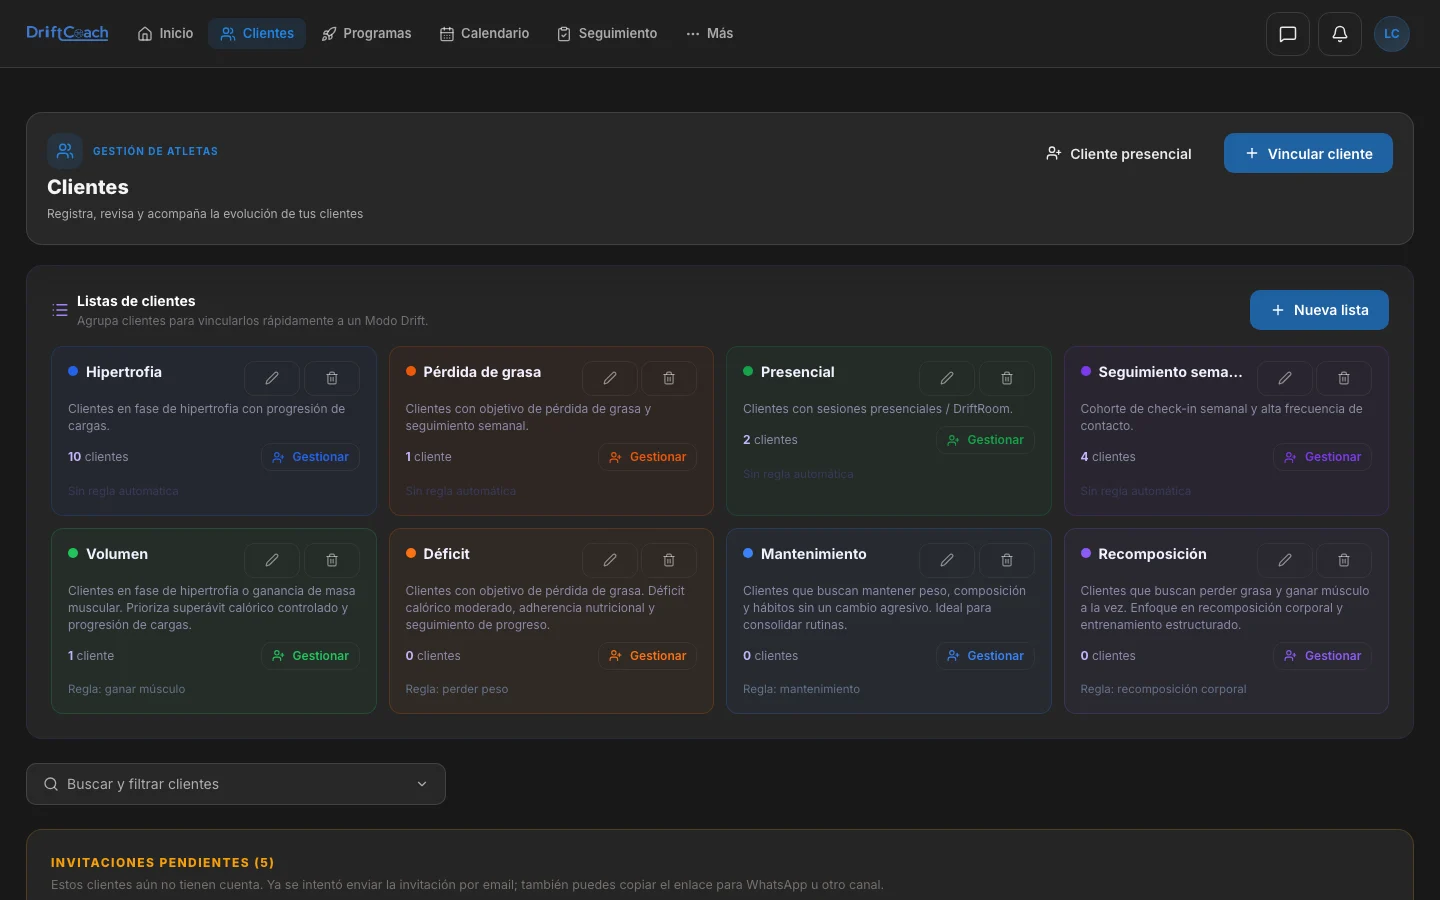
Task: Click the Cliente presencial button
Action: [1119, 153]
